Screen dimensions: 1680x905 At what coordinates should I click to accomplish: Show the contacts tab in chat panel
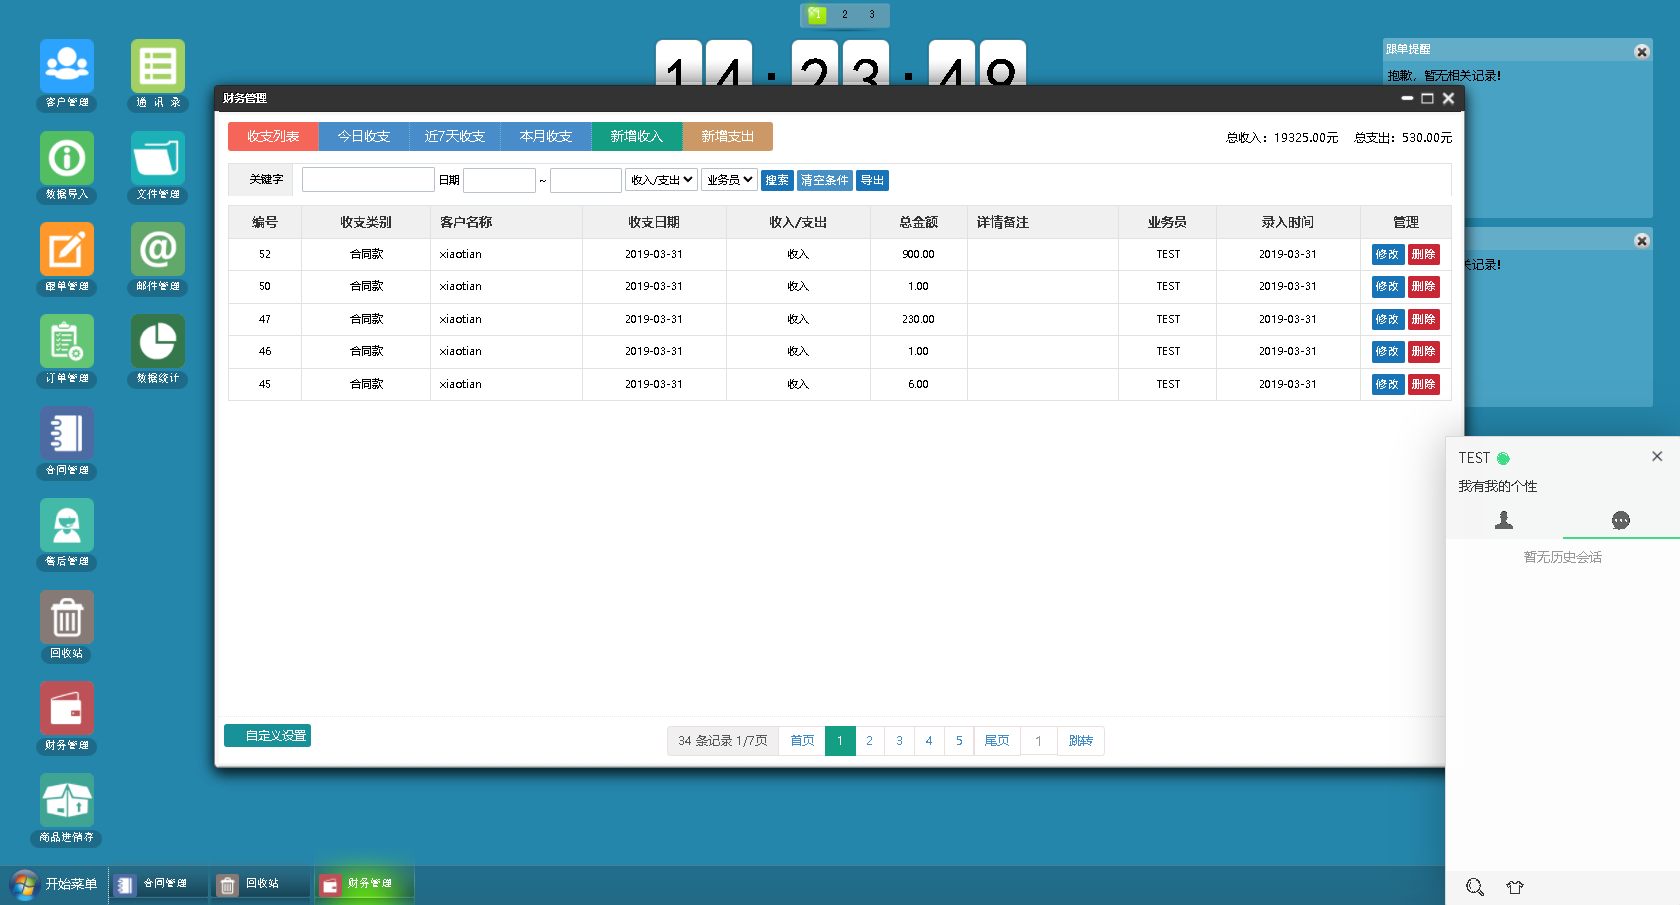[x=1504, y=520]
